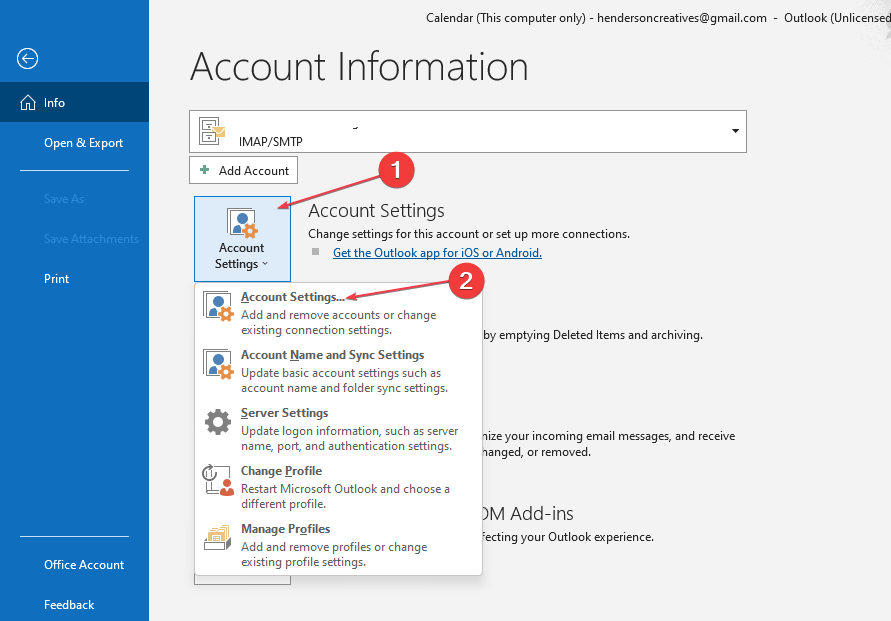Open the IMAP/SMTP account combo box
The height and width of the screenshot is (621, 891).
point(468,131)
